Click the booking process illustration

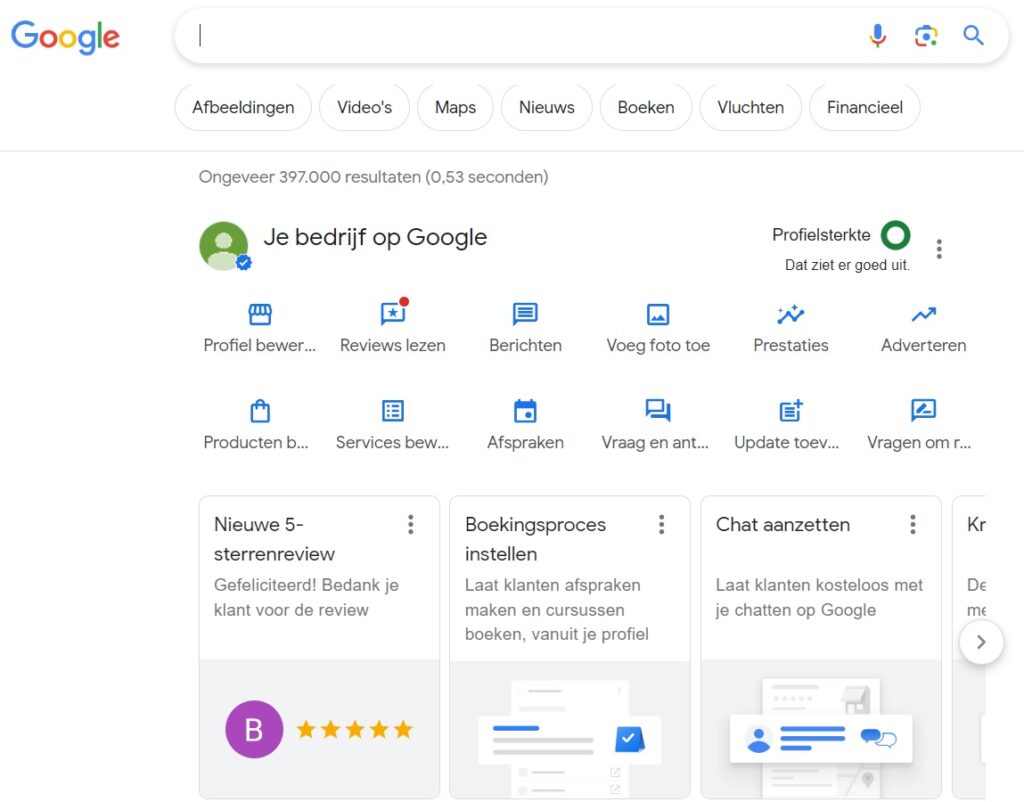pos(569,730)
